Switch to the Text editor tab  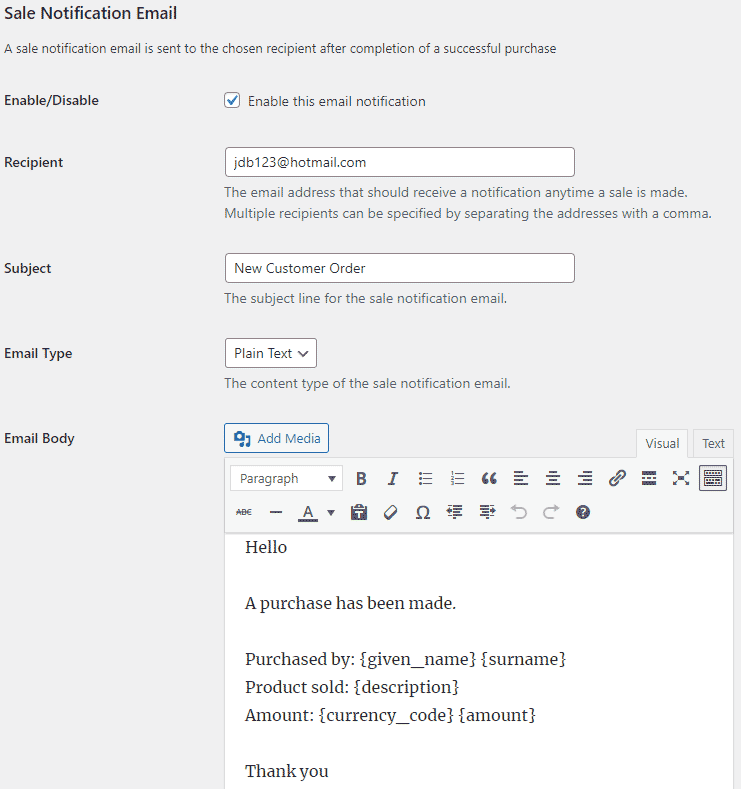[x=713, y=444]
